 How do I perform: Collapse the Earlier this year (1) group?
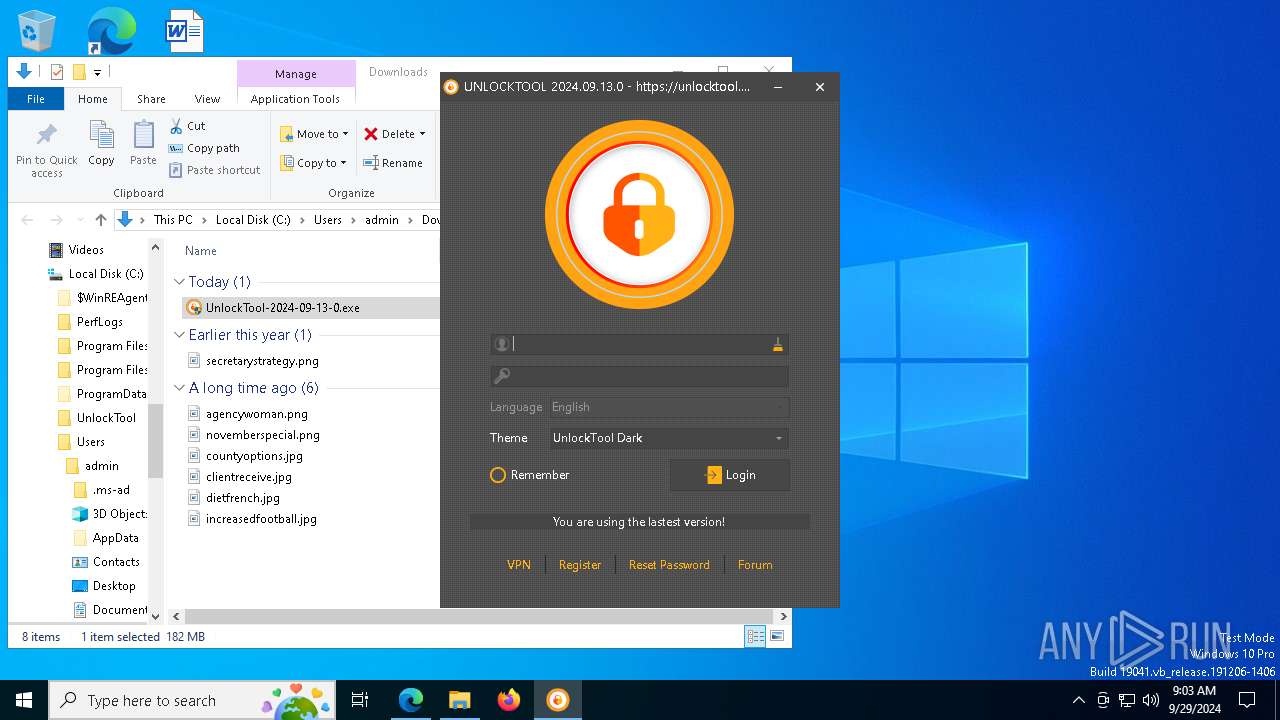coord(180,335)
